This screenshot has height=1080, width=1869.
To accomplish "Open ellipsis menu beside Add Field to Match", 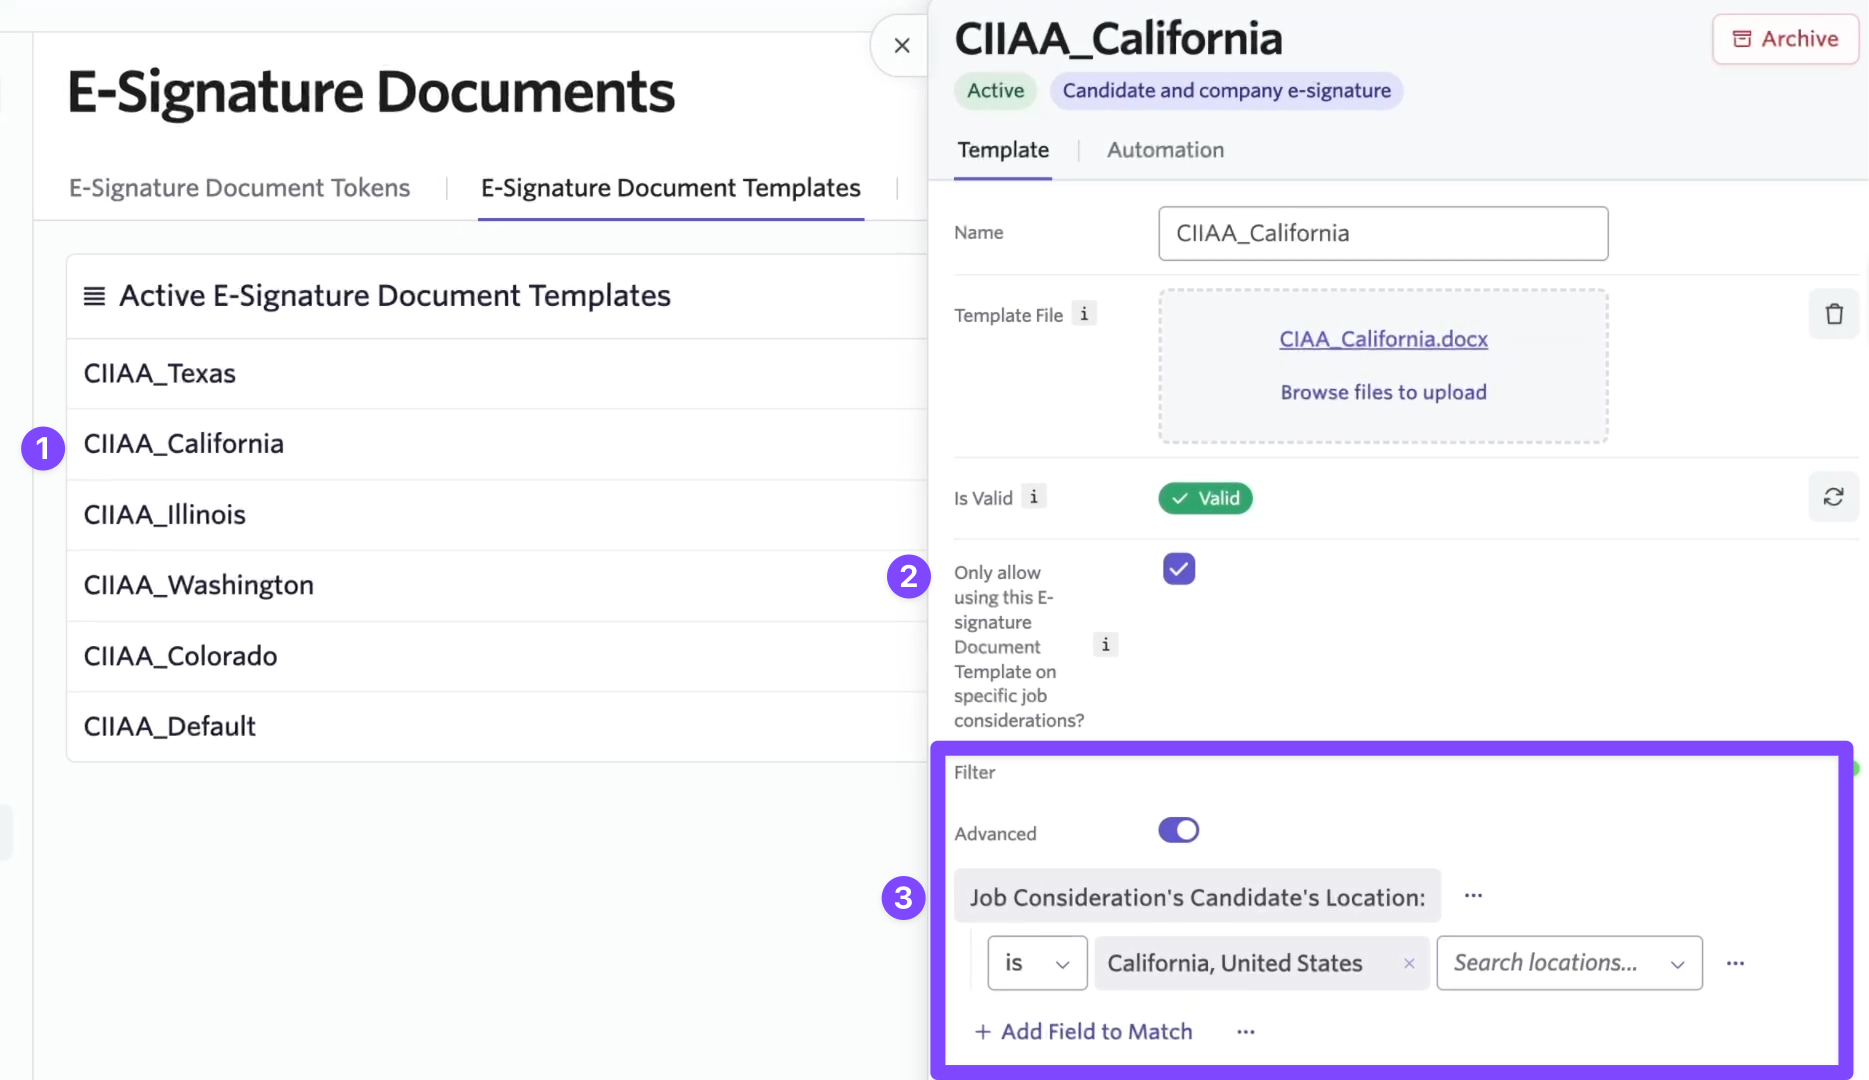I will point(1245,1032).
